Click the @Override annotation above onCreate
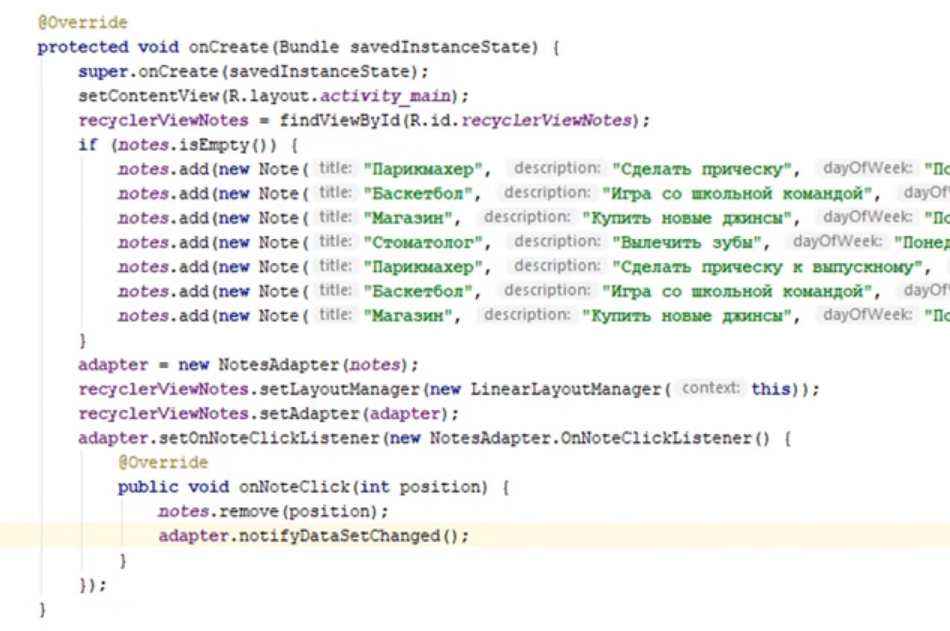The height and width of the screenshot is (631, 950). click(83, 22)
